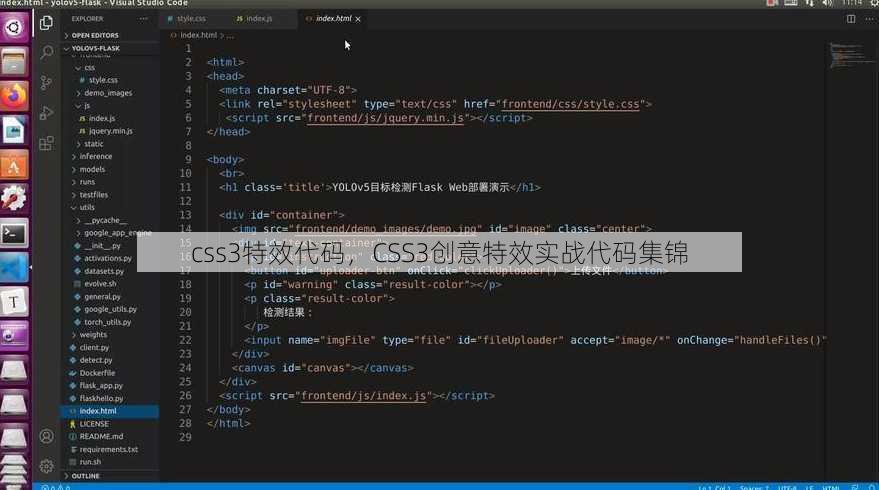Open README.md file
Screen dimensions: 879x490
(x=101, y=436)
